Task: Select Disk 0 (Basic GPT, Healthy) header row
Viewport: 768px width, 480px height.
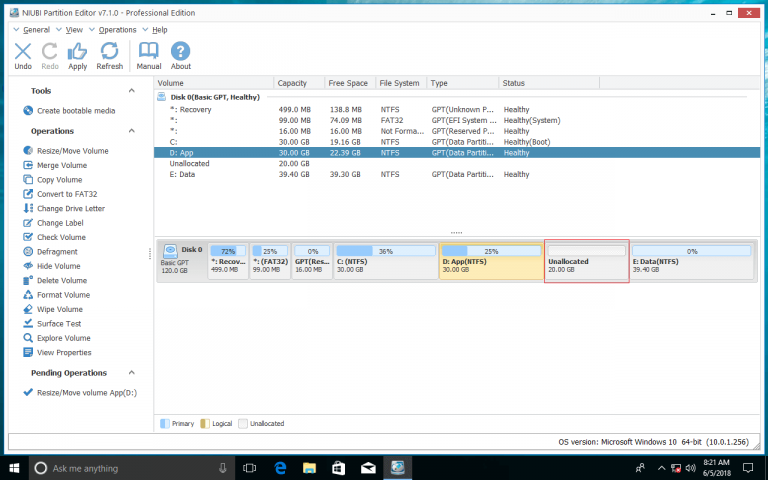Action: (x=457, y=97)
